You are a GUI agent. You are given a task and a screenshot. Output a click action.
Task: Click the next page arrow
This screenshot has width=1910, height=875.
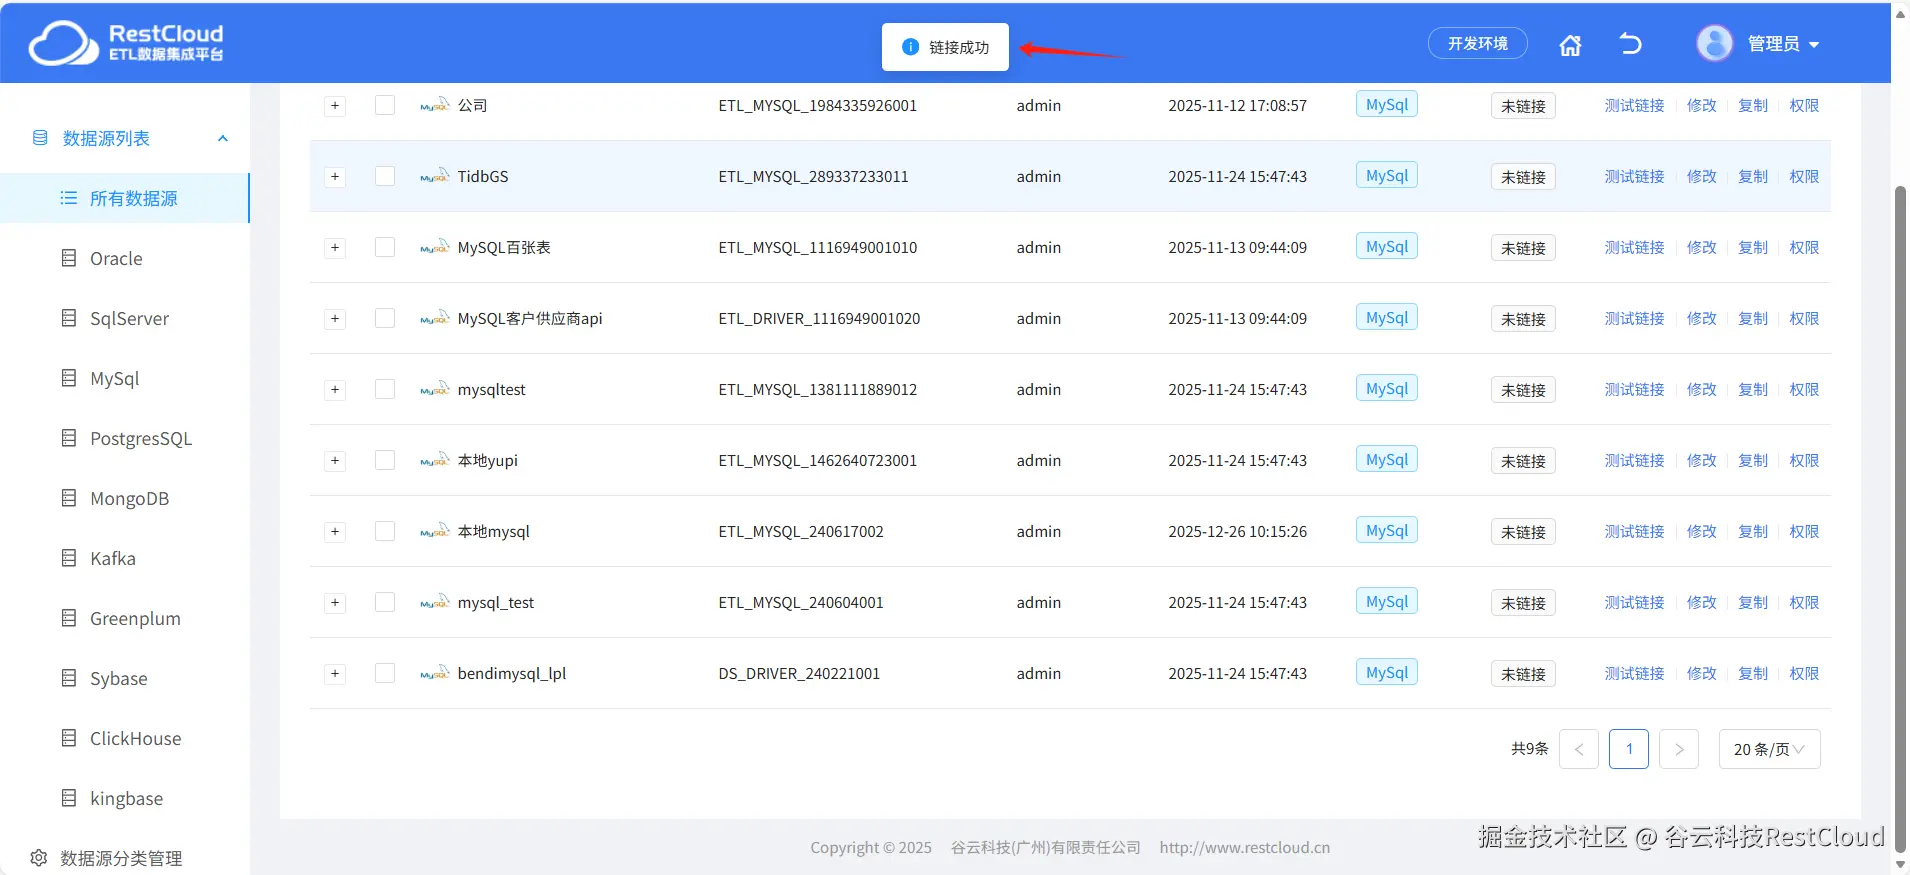[1679, 749]
